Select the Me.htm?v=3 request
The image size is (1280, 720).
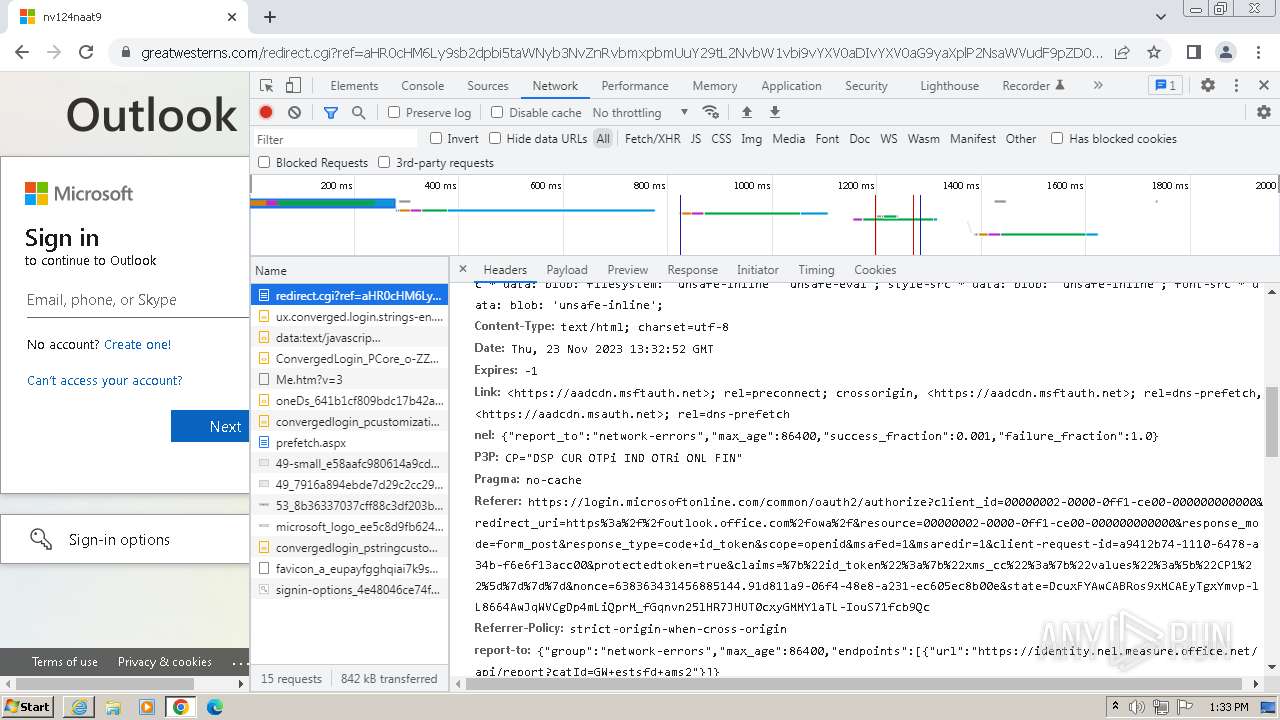tap(349, 379)
